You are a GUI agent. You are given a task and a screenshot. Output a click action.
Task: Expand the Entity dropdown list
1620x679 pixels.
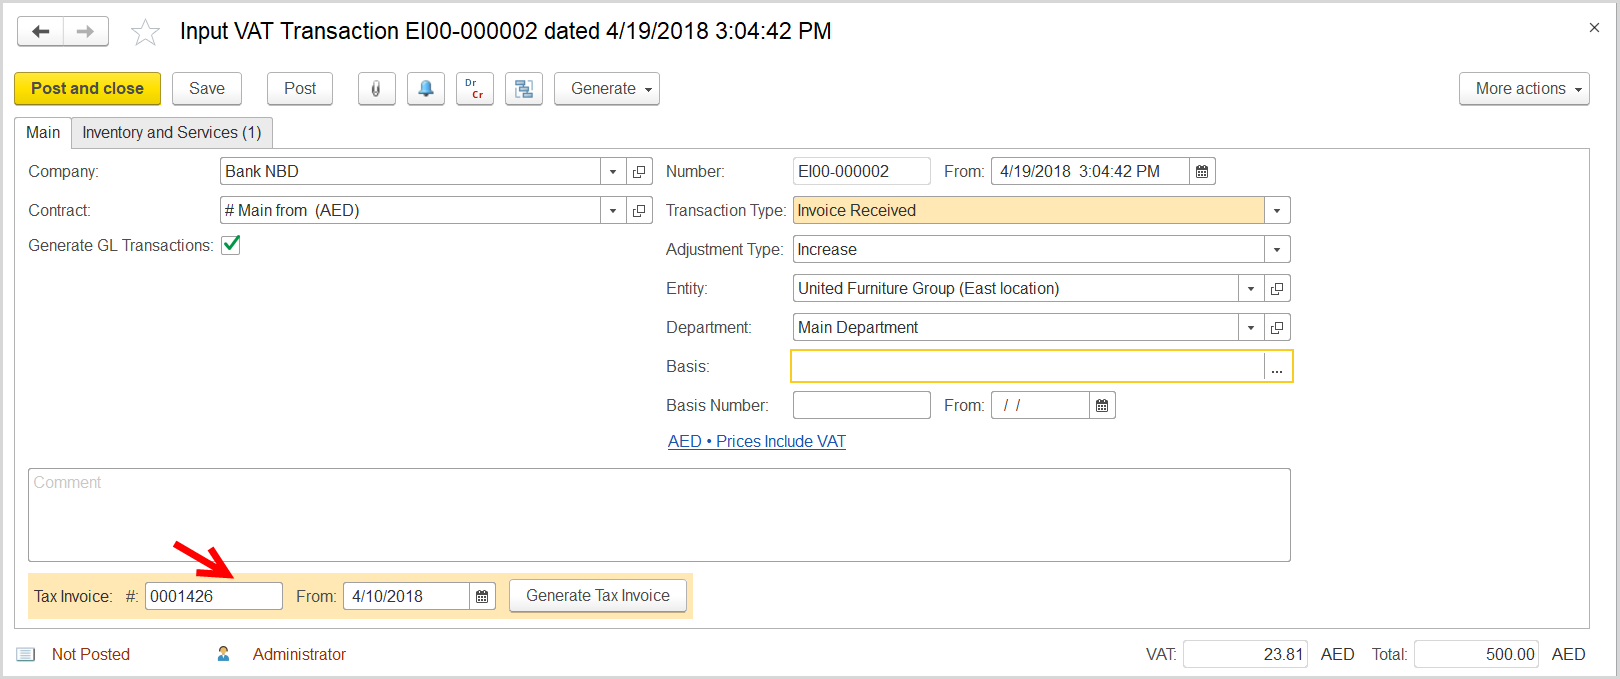point(1251,288)
